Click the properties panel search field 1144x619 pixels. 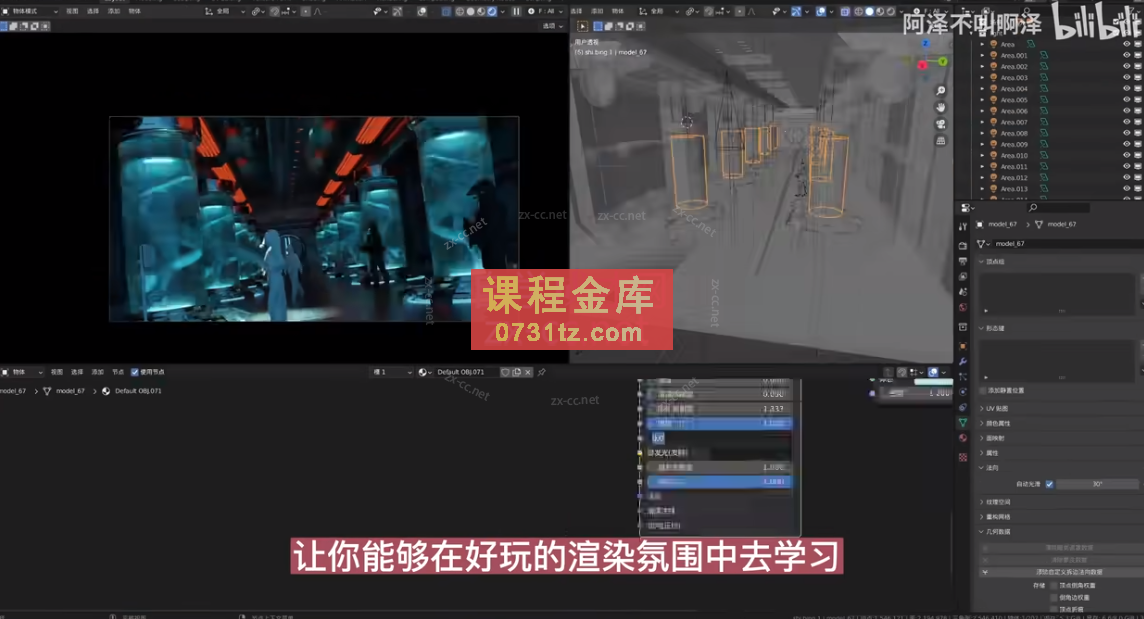point(1058,208)
